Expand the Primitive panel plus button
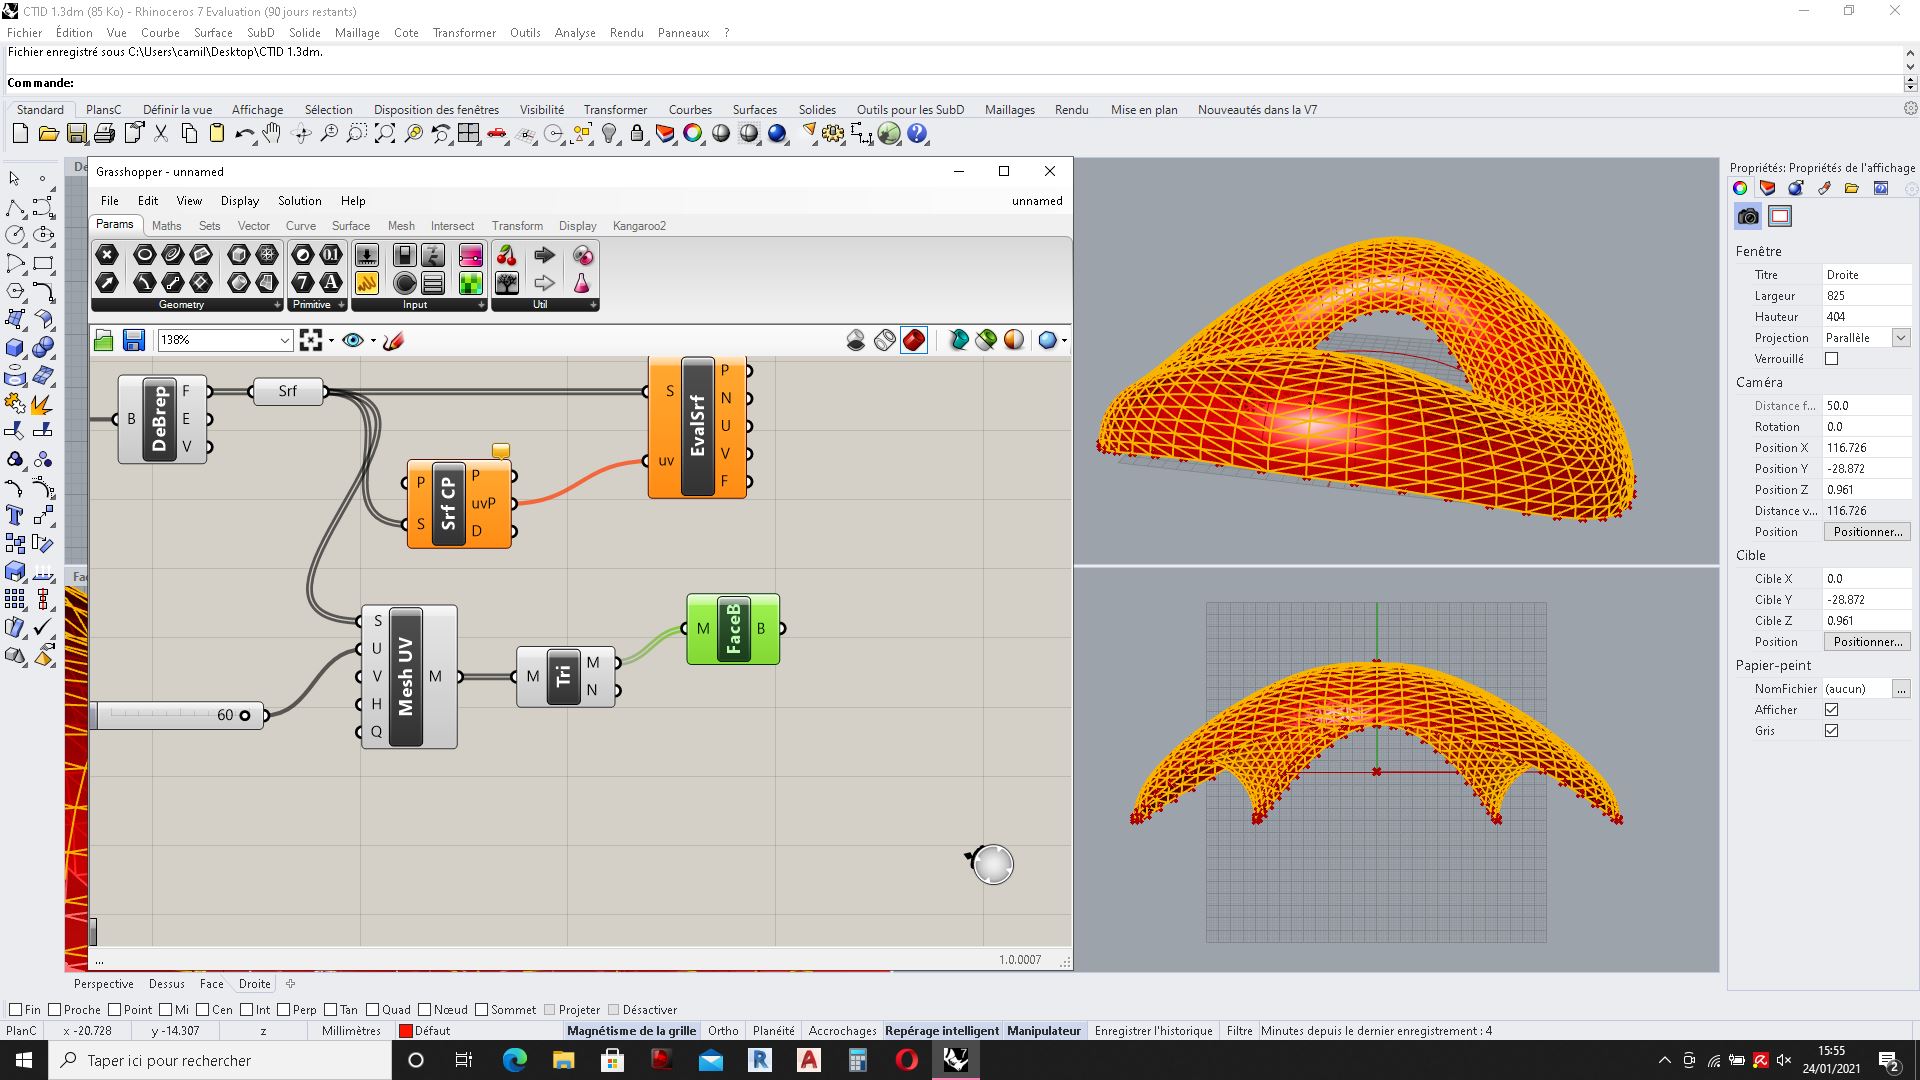1920x1080 pixels. [341, 305]
